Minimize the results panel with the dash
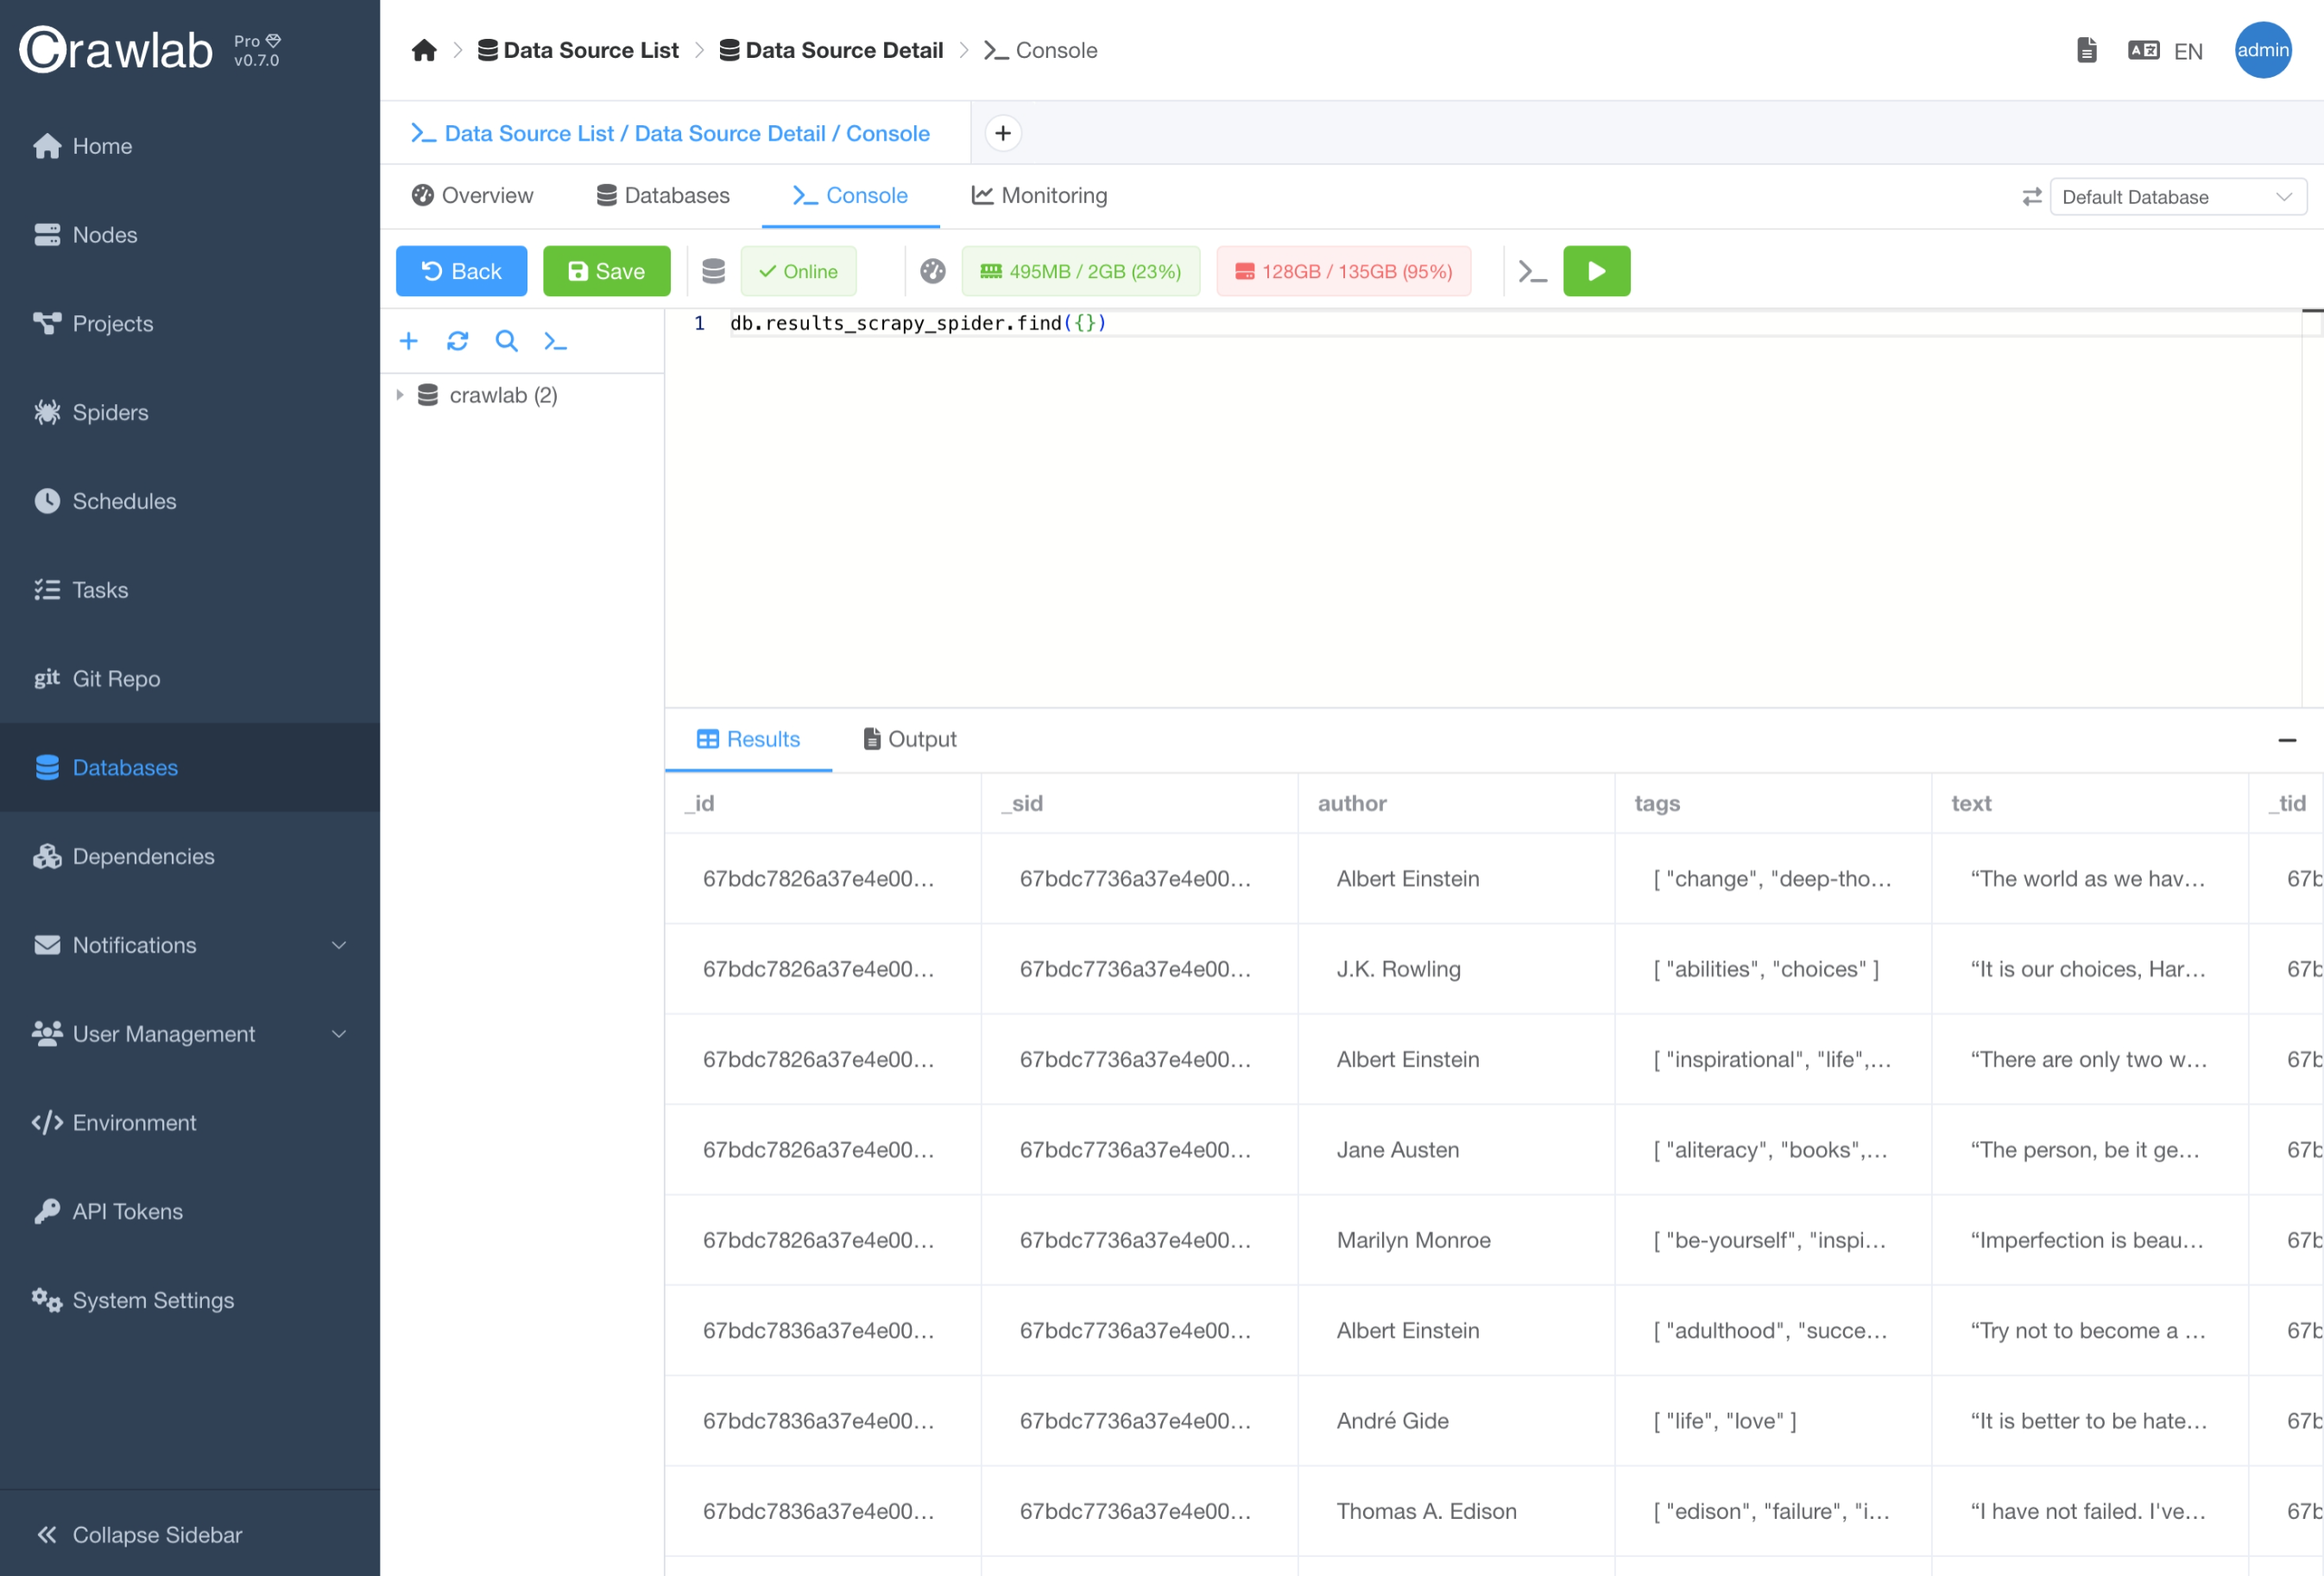The width and height of the screenshot is (2324, 1576). pyautogui.click(x=2286, y=740)
